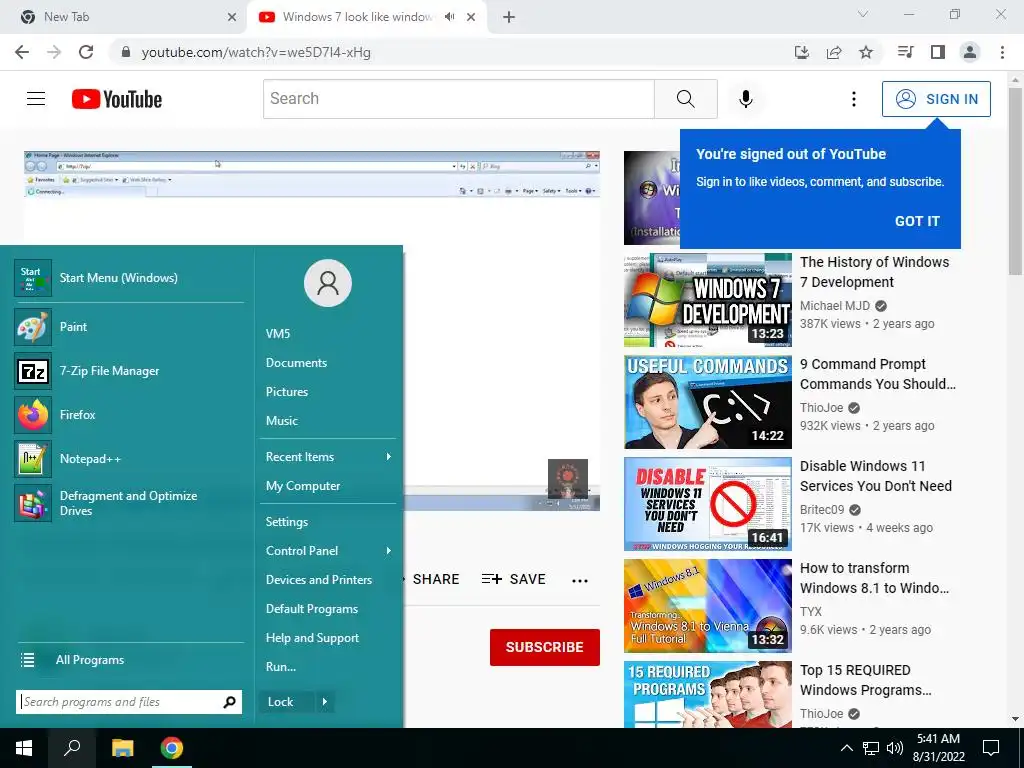Image resolution: width=1024 pixels, height=768 pixels.
Task: Open the 9 Command Prompt Commands thumbnail
Action: click(708, 402)
